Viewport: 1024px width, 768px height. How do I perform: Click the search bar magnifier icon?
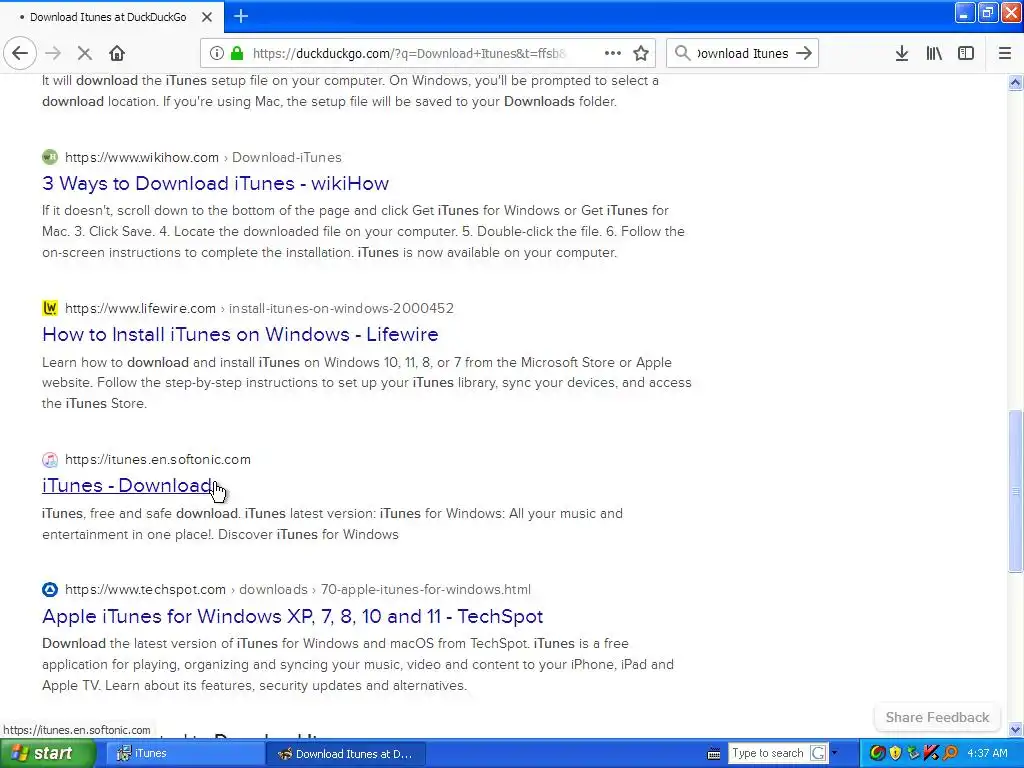[x=682, y=54]
